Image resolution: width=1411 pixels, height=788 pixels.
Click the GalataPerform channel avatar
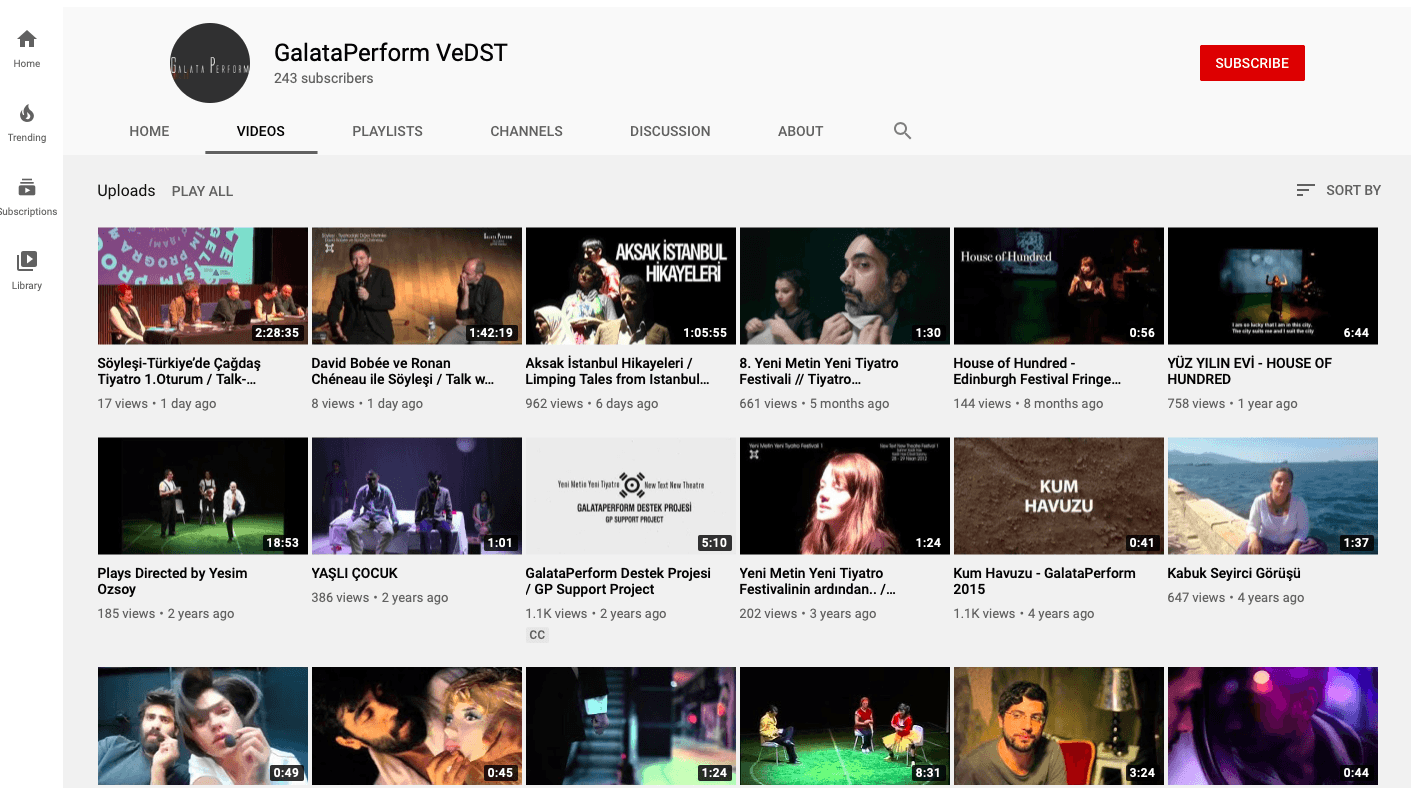pos(209,63)
